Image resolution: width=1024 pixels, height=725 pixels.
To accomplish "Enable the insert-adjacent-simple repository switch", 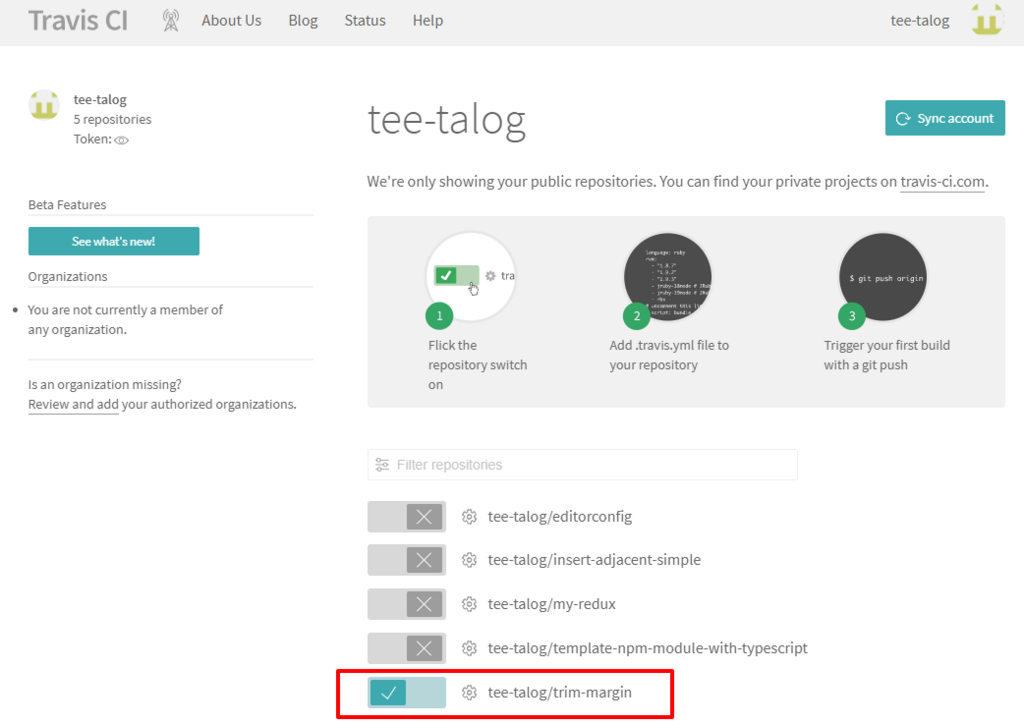I will coord(406,560).
